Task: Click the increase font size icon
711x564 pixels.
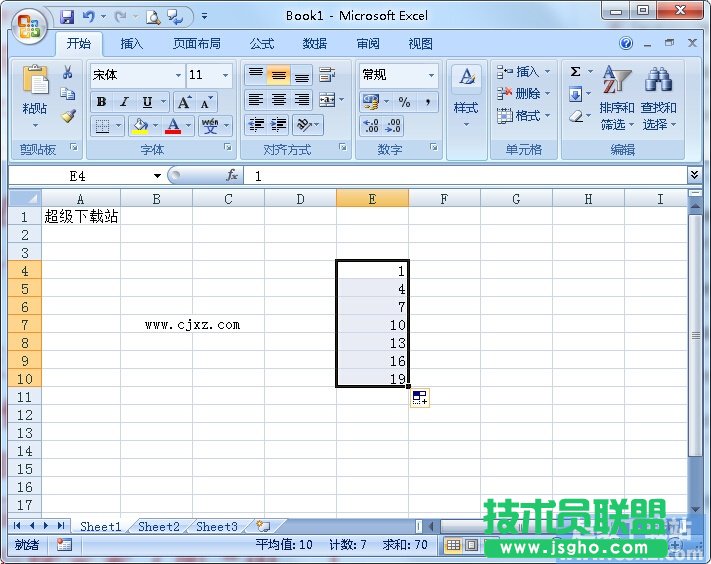Action: pos(184,102)
